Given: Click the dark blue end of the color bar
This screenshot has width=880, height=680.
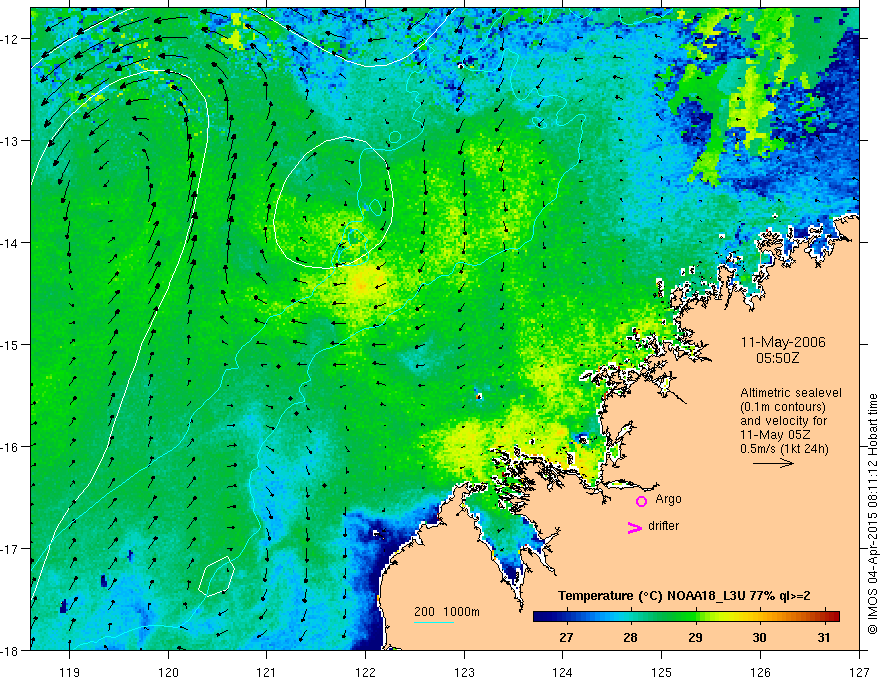Looking at the screenshot, I should [x=540, y=617].
